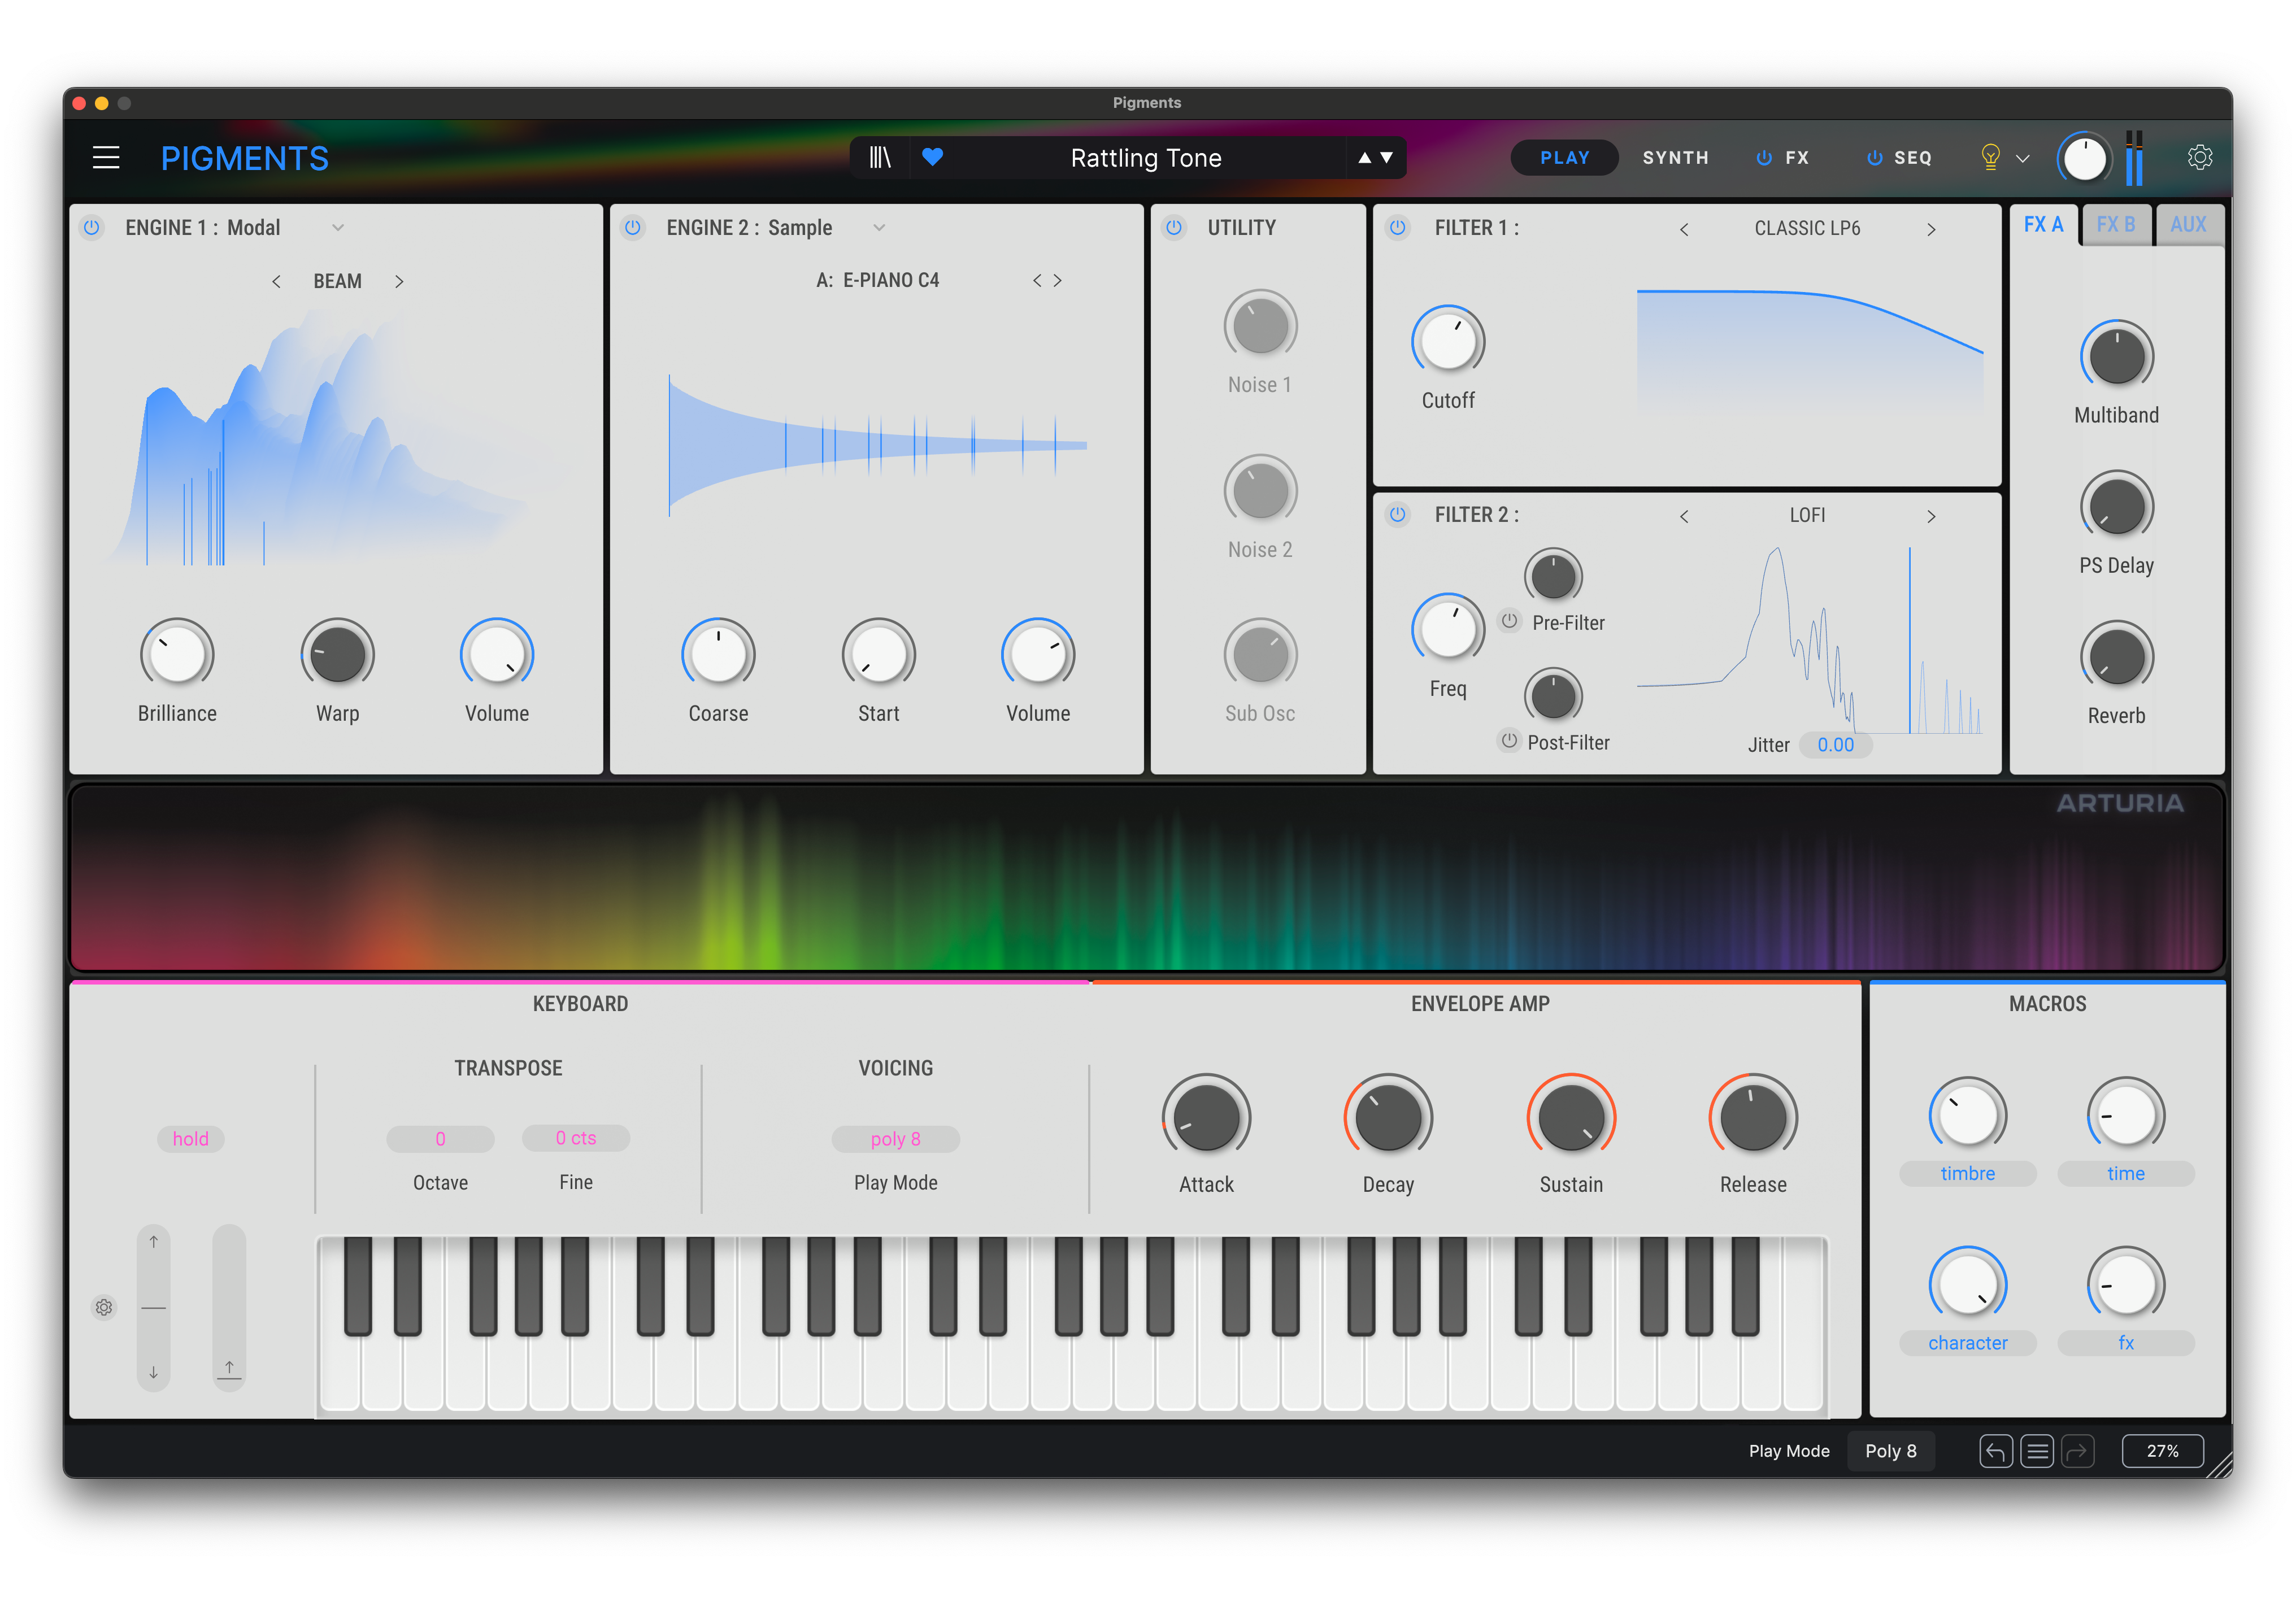Image resolution: width=2296 pixels, height=1607 pixels.
Task: Click the lightbulb sound design tips icon
Action: 1990,157
